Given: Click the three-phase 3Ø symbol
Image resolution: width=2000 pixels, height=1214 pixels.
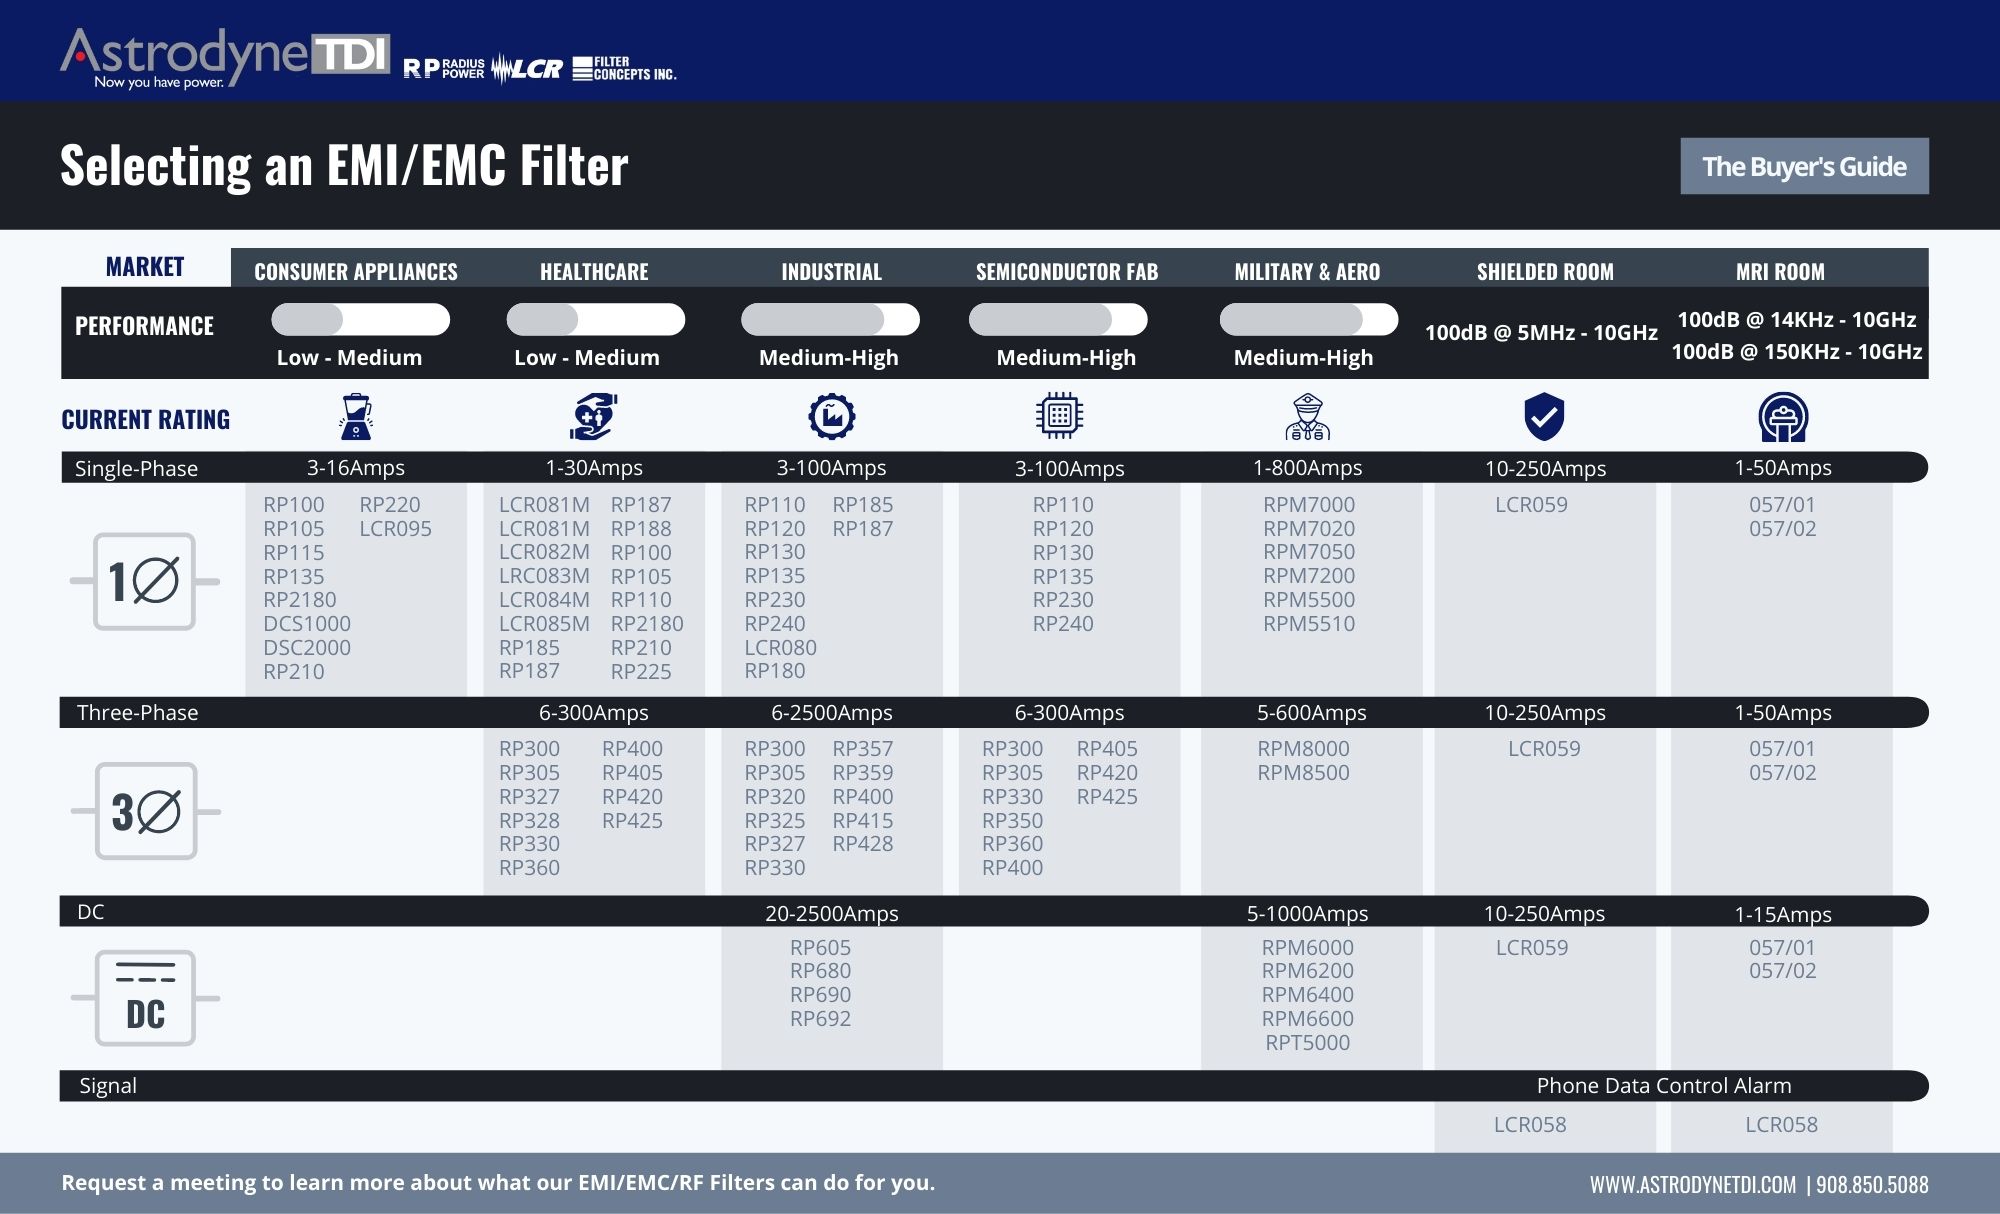Looking at the screenshot, I should (146, 811).
